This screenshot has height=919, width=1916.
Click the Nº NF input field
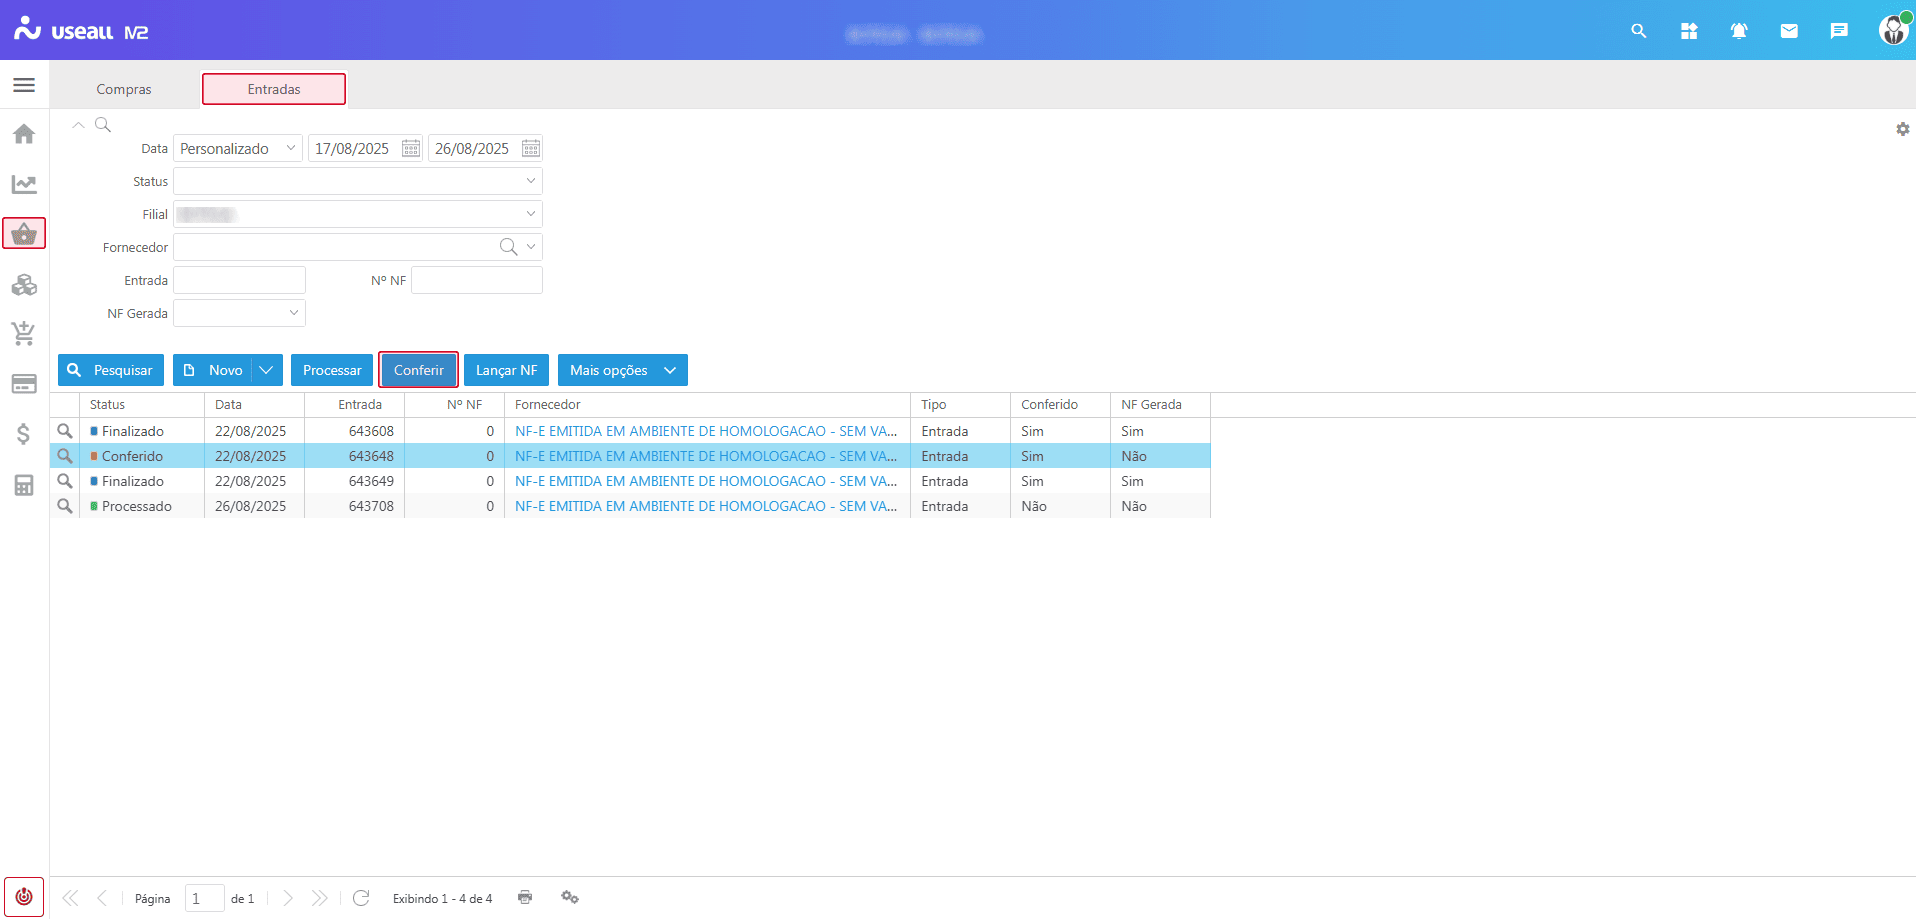tap(477, 280)
